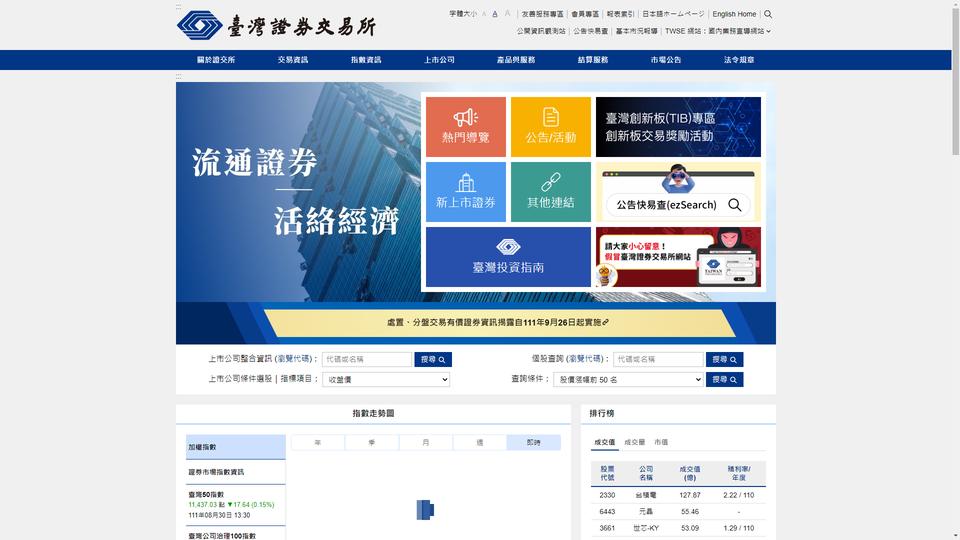Open the 公告/活動 document tile
The height and width of the screenshot is (540, 960).
(550, 127)
